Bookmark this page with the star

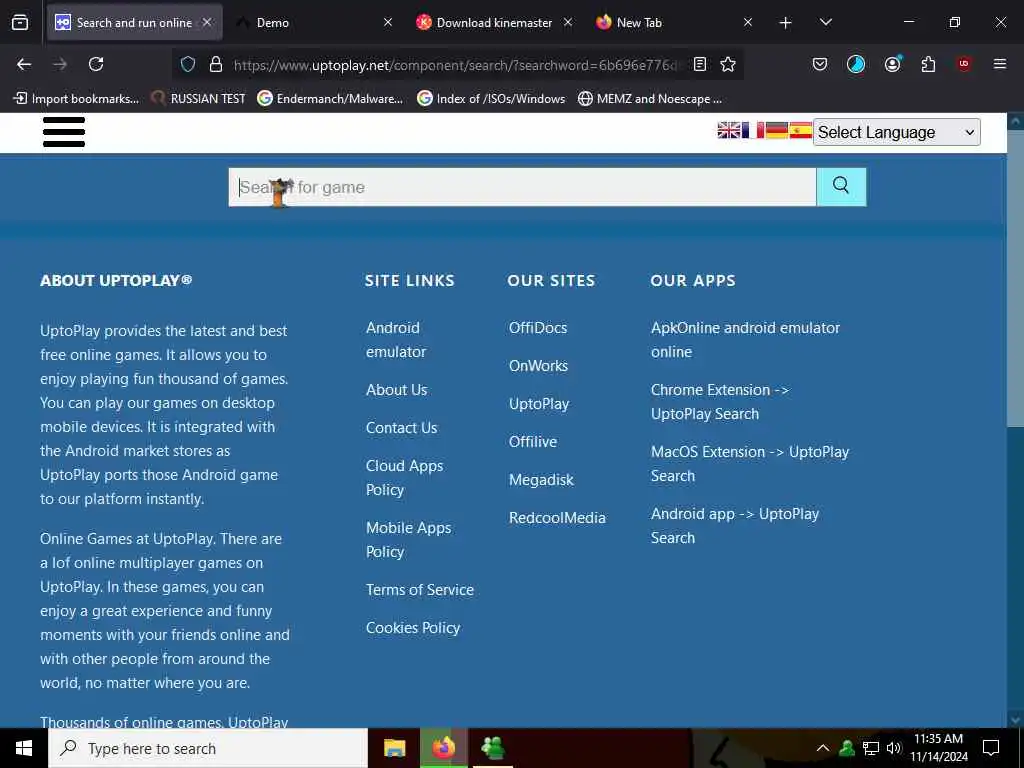click(x=728, y=64)
